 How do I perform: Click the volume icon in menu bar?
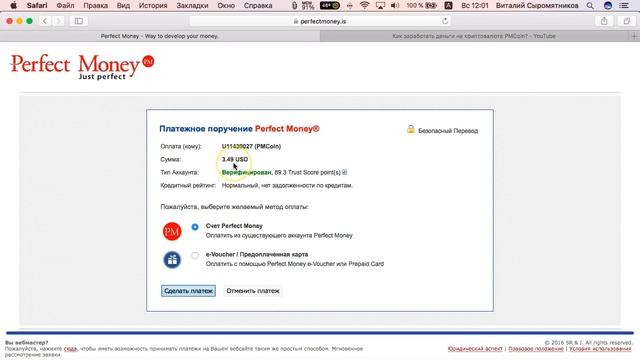395,5
